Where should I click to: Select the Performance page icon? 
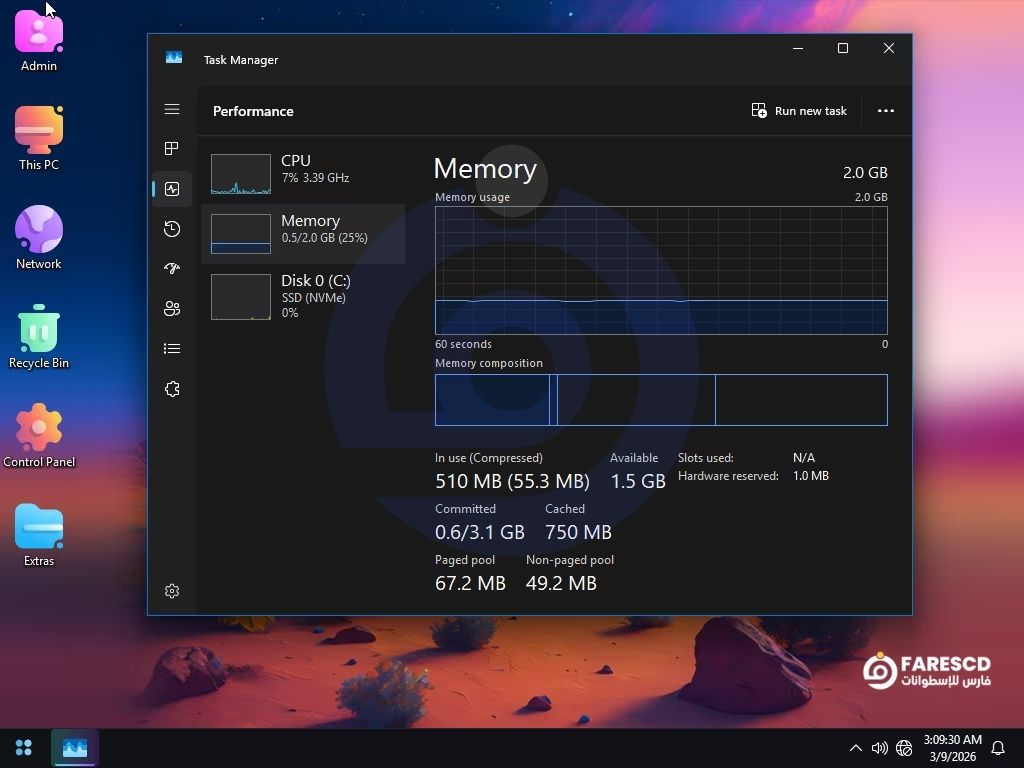(x=172, y=189)
